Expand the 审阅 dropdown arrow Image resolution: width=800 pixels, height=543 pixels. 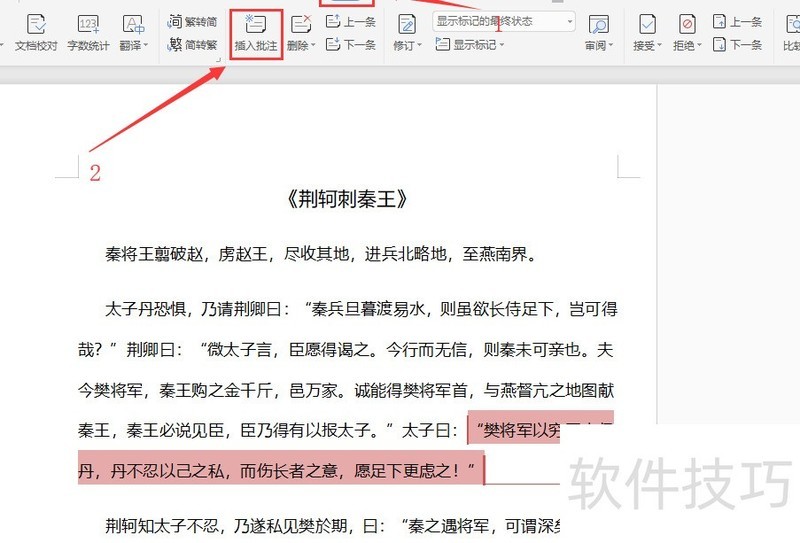610,45
